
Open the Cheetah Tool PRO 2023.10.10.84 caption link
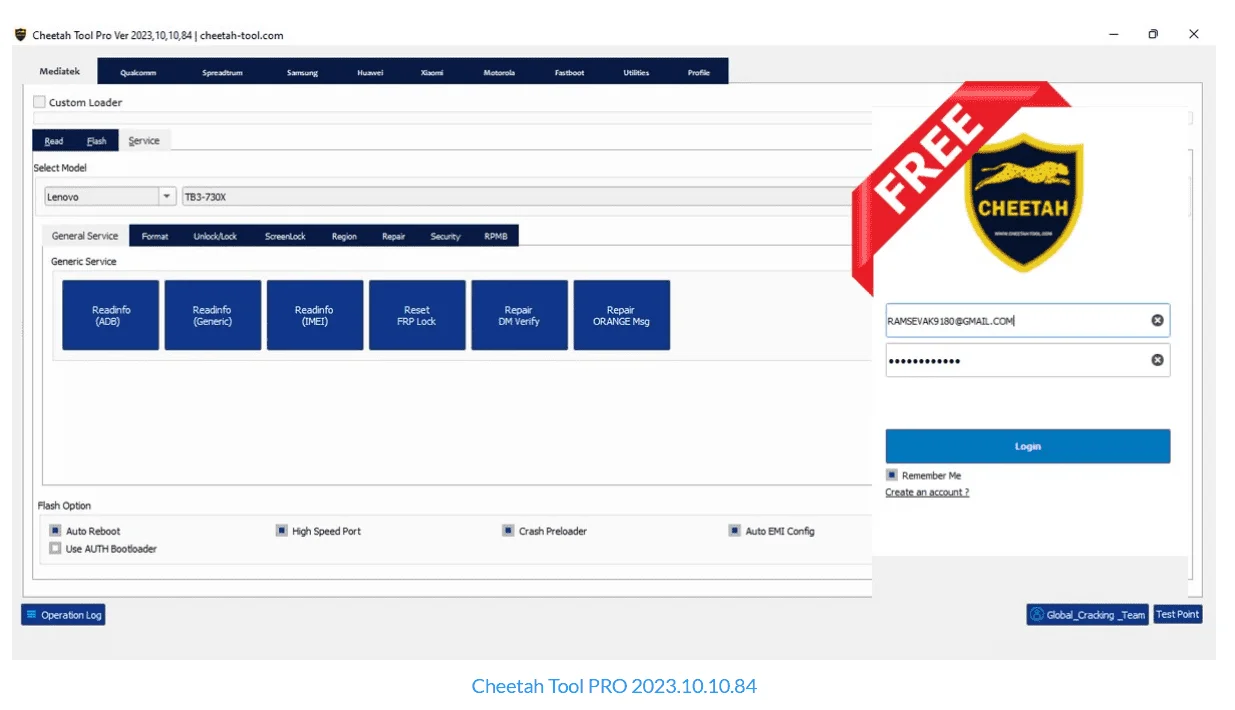pos(614,686)
